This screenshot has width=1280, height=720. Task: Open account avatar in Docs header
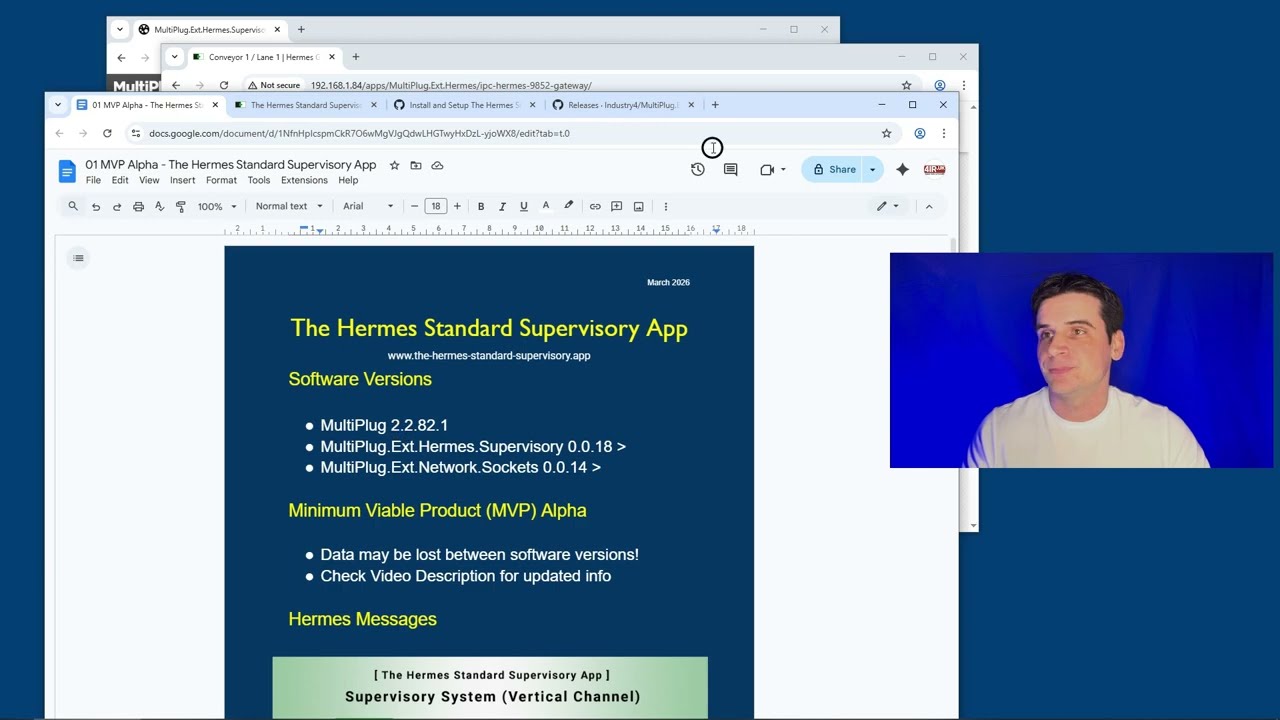(x=935, y=170)
